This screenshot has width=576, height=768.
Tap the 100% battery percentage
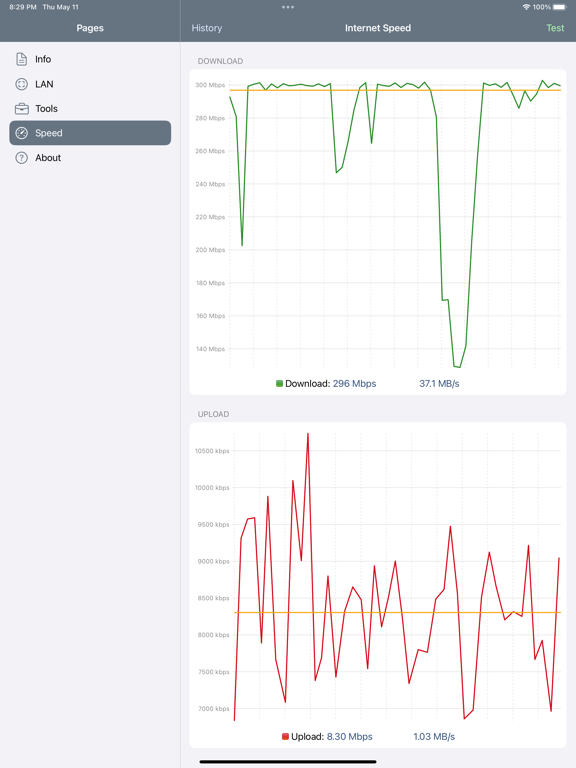[542, 7]
